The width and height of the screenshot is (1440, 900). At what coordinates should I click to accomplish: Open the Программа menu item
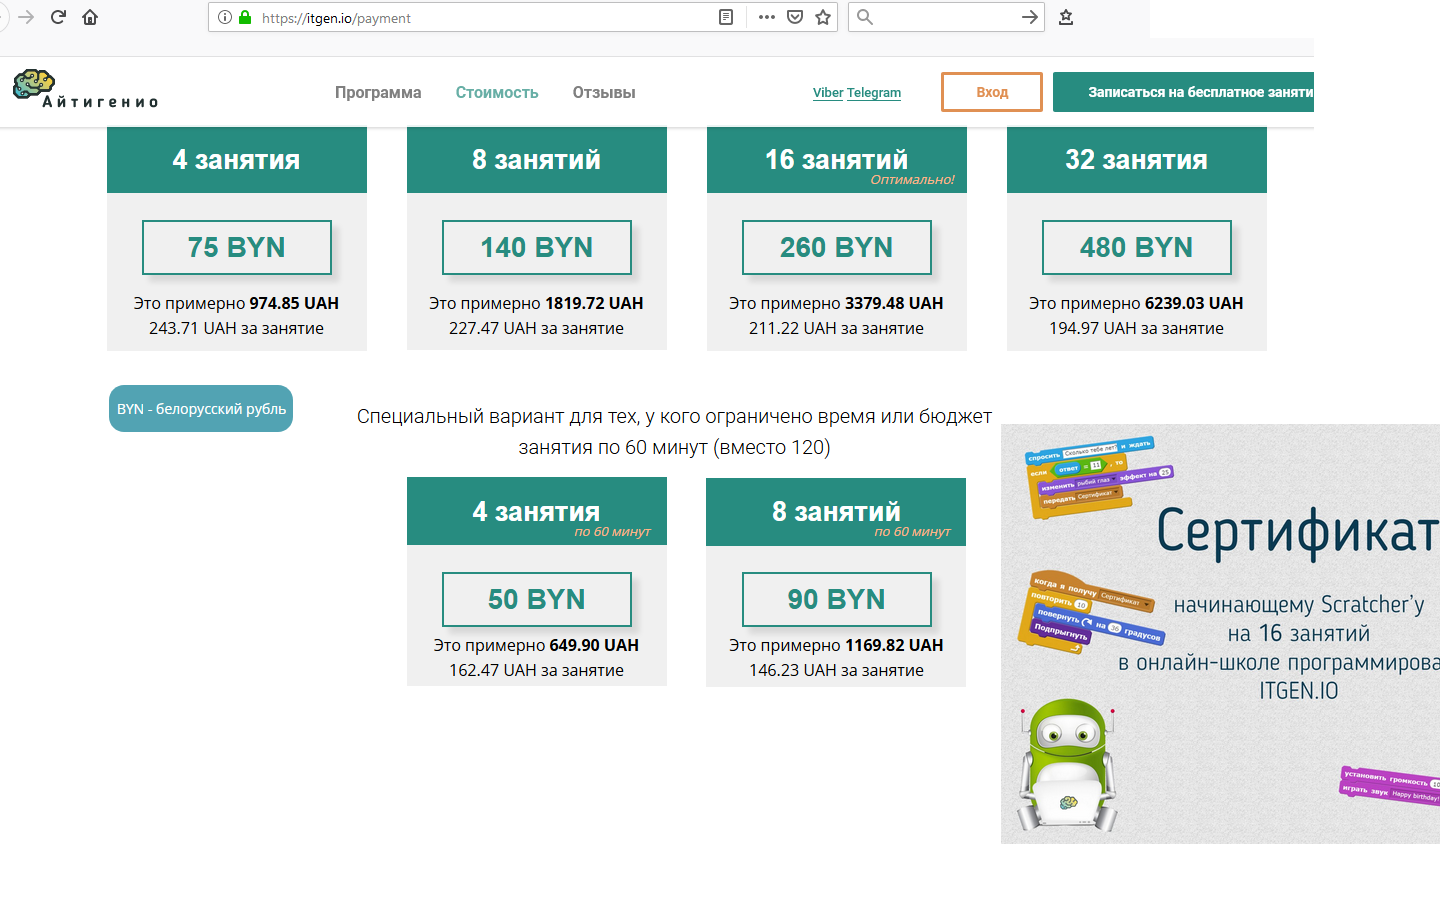coord(378,92)
